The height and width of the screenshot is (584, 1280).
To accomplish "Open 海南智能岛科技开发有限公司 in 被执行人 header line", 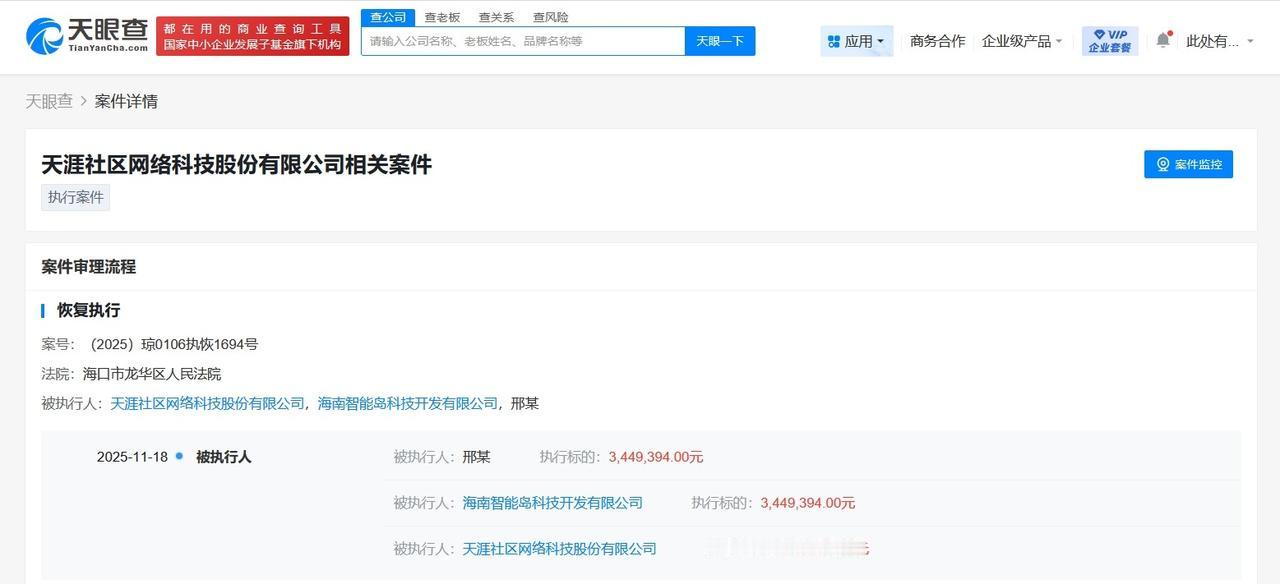I will pyautogui.click(x=408, y=403).
